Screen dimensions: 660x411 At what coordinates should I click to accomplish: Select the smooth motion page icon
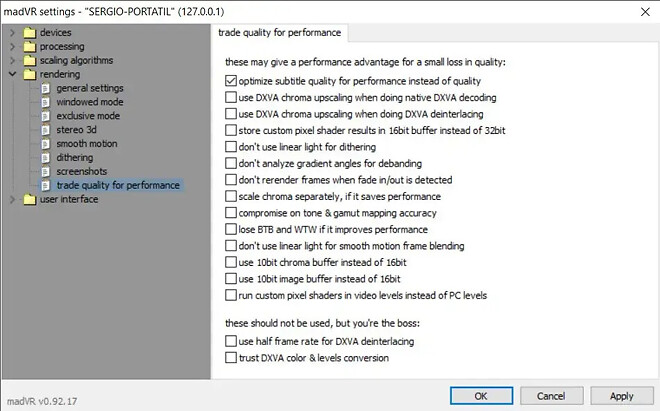coord(45,144)
